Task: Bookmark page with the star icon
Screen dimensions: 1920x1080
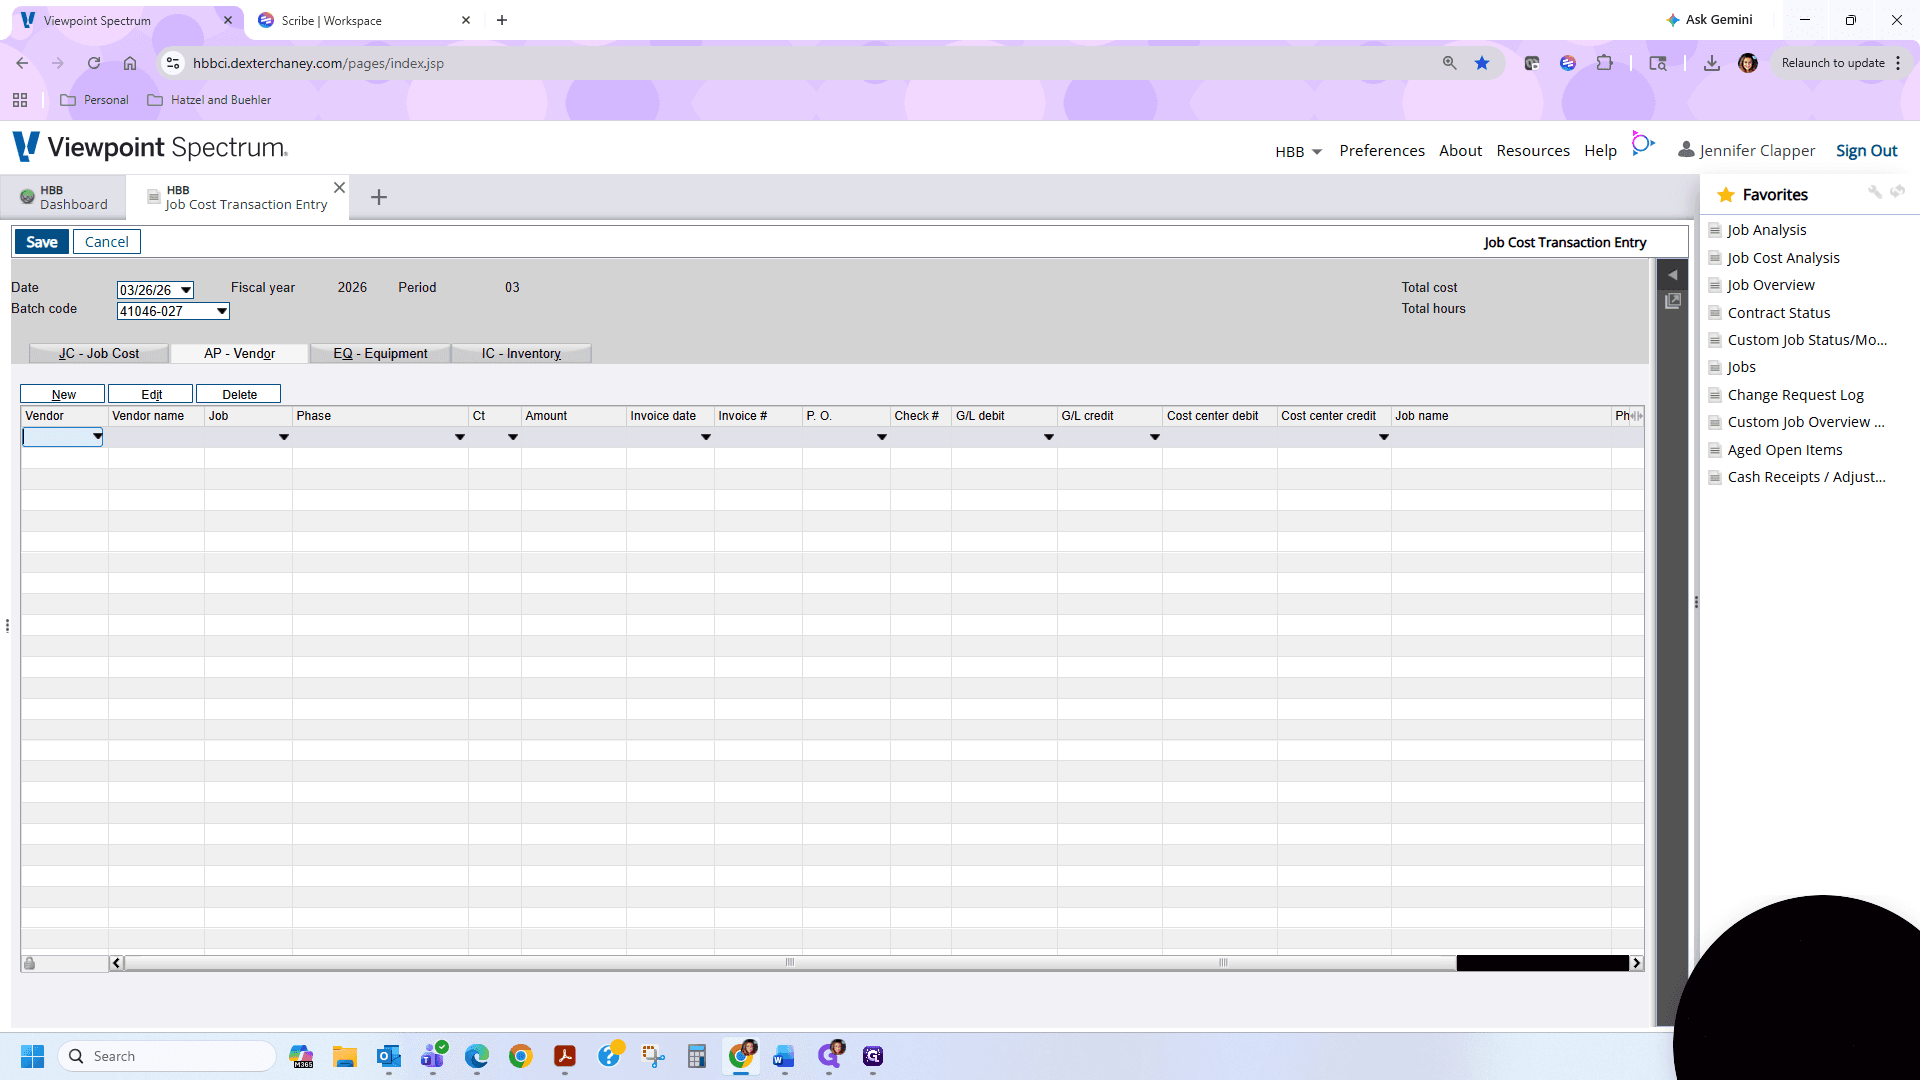Action: click(1482, 63)
